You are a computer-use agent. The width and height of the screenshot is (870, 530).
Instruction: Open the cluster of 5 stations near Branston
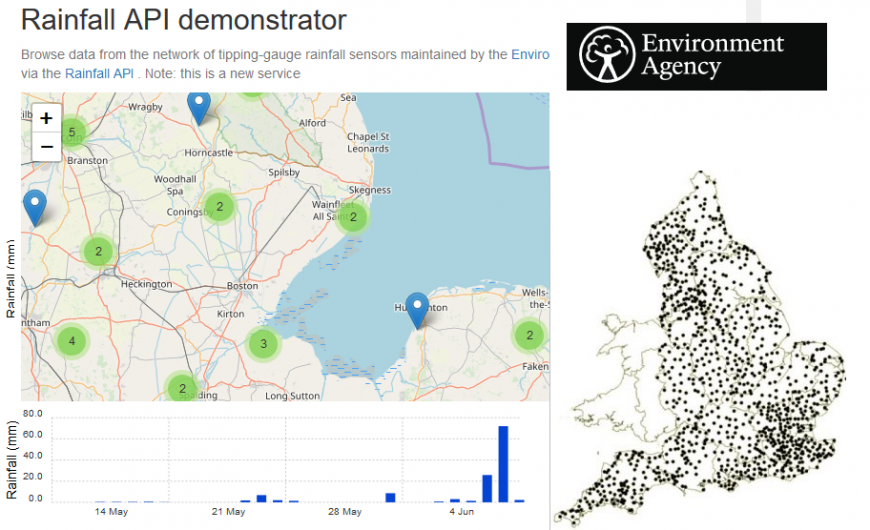72,132
